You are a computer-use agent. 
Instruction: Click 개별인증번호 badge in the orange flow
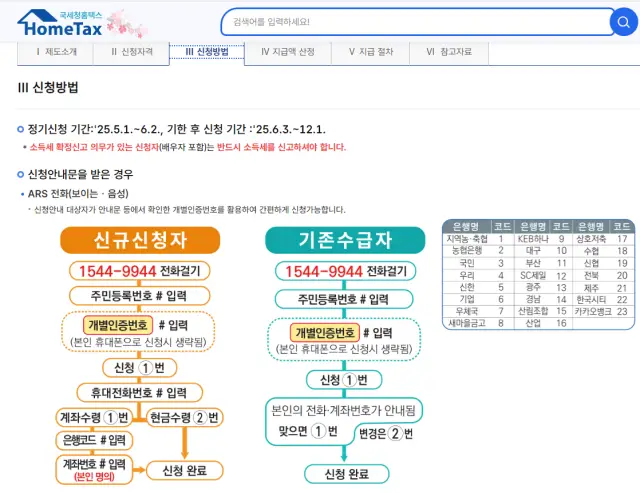[118, 325]
